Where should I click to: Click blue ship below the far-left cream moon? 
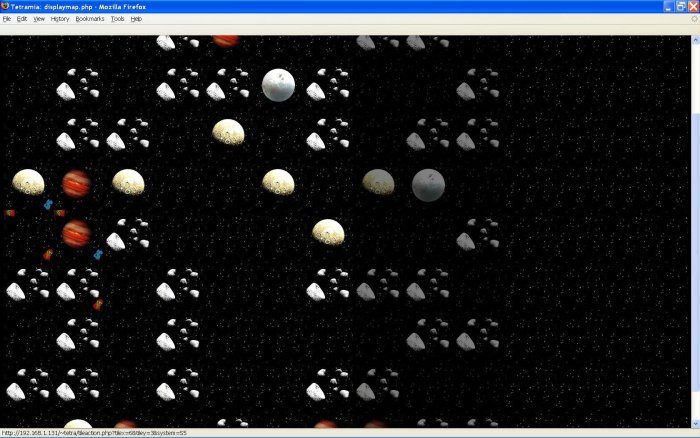[x=46, y=205]
